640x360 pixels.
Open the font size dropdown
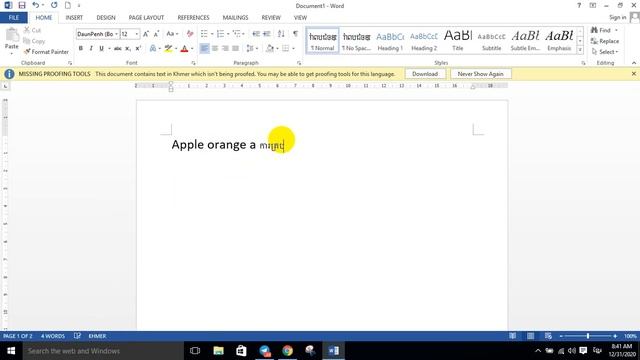[x=137, y=34]
